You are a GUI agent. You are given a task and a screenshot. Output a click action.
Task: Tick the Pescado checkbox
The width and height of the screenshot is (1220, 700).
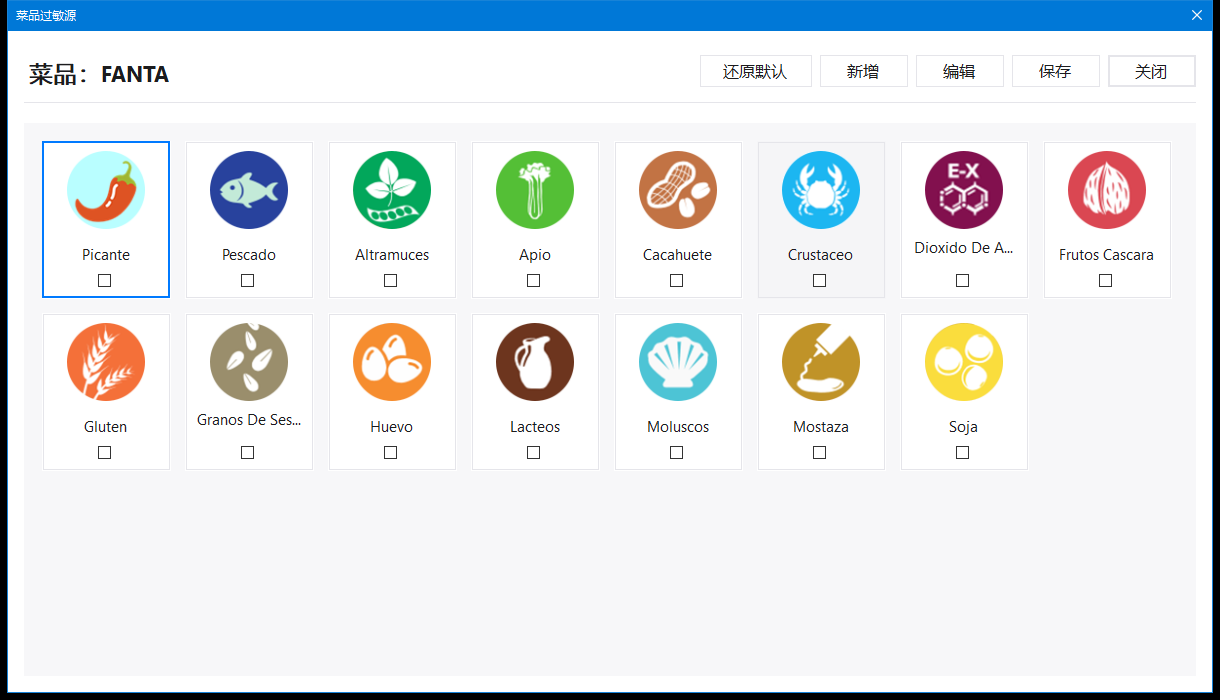click(x=248, y=281)
